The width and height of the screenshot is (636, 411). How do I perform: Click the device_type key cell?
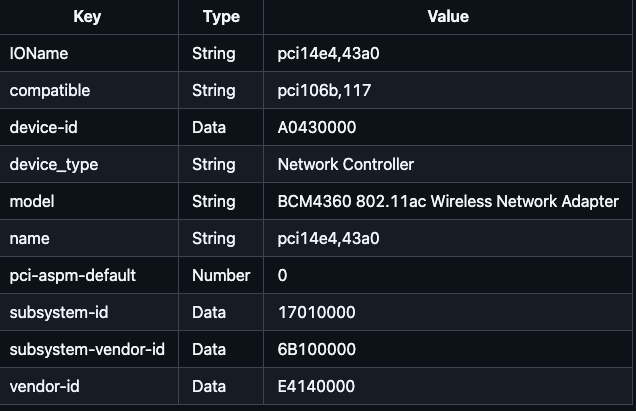click(x=54, y=165)
